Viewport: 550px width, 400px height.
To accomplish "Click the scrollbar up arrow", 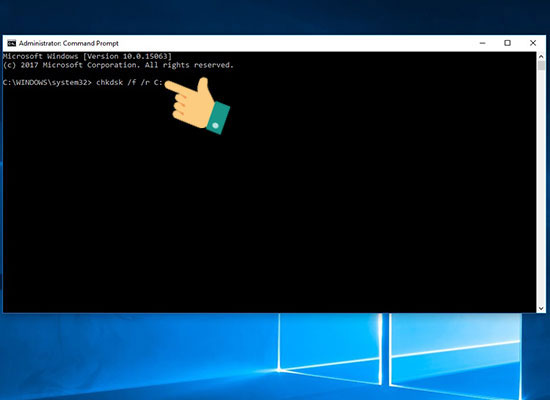I will point(541,56).
